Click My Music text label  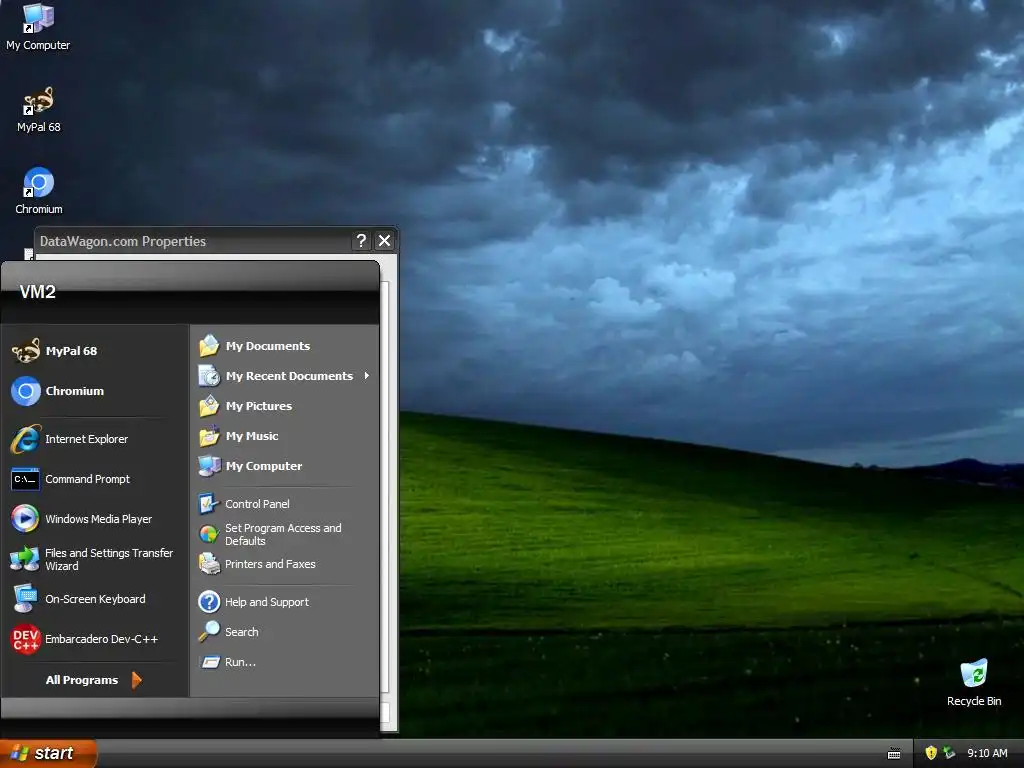coord(252,436)
